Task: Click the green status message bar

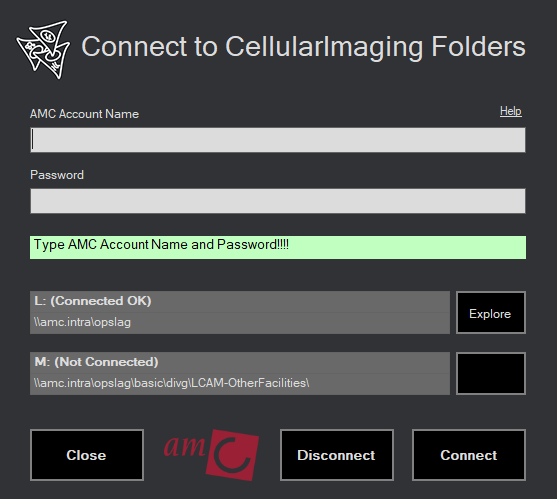Action: point(278,248)
